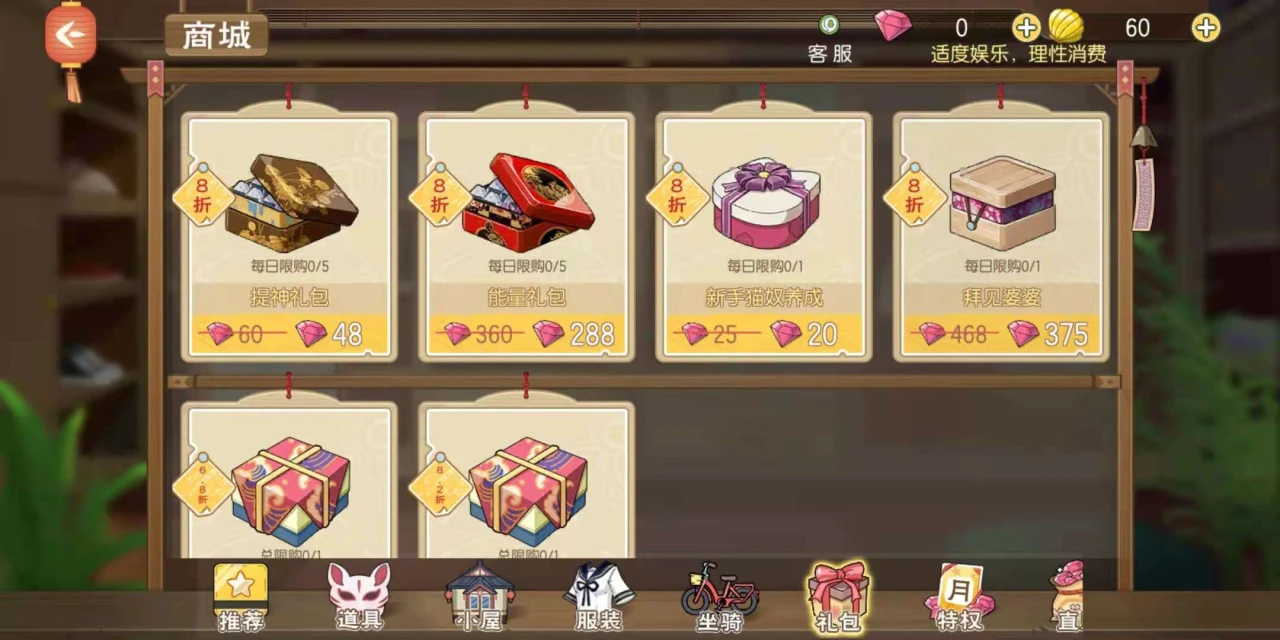Buy 拜见婆婆 for 375 gems
This screenshot has width=1280, height=640.
point(1000,334)
